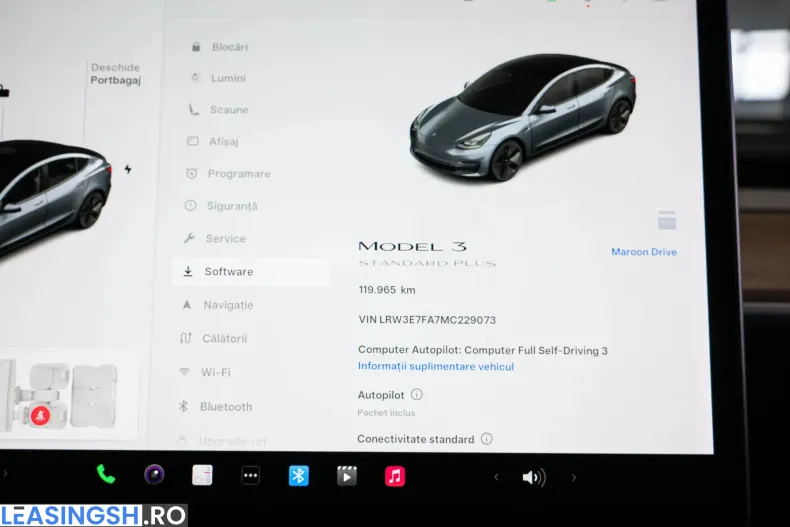Click the download icon beside Software
Image resolution: width=790 pixels, height=527 pixels.
pos(188,271)
